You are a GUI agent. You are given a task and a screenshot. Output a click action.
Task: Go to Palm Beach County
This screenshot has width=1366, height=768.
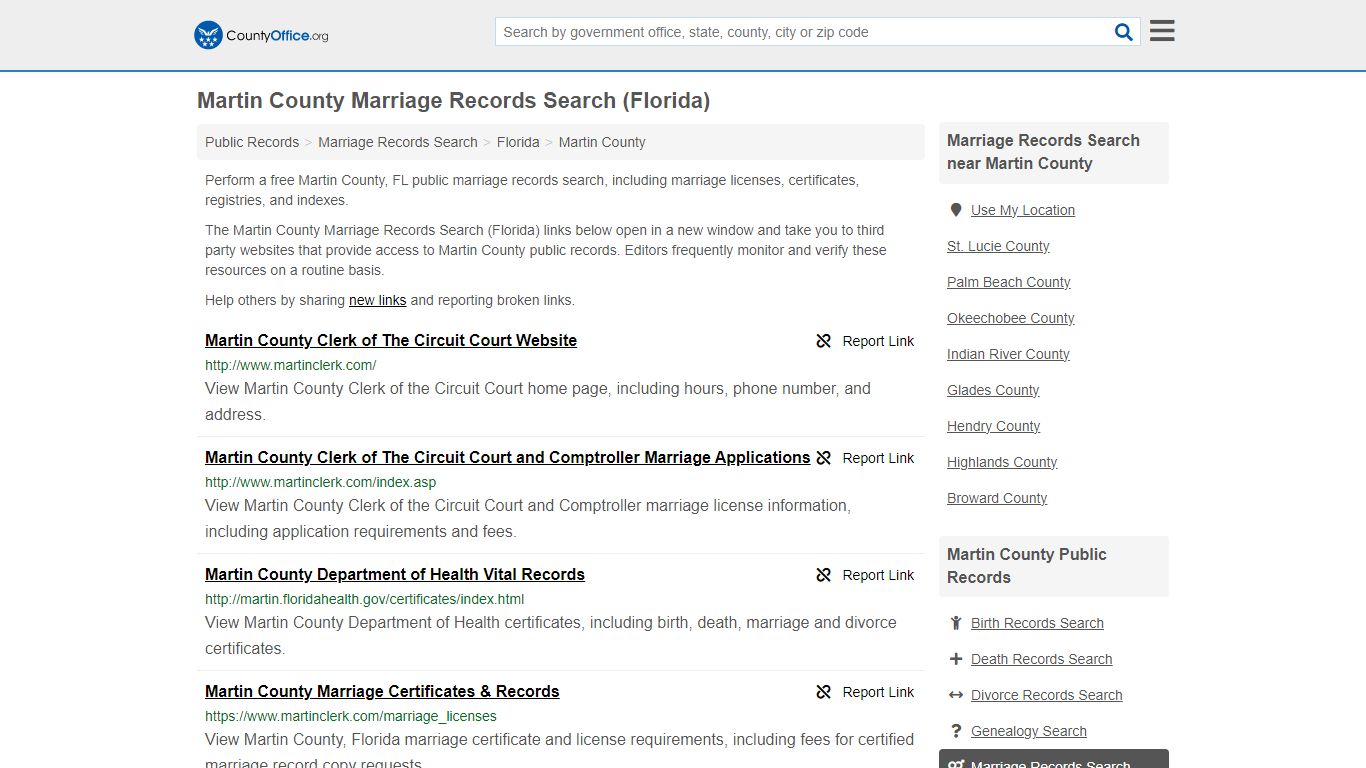point(1009,282)
